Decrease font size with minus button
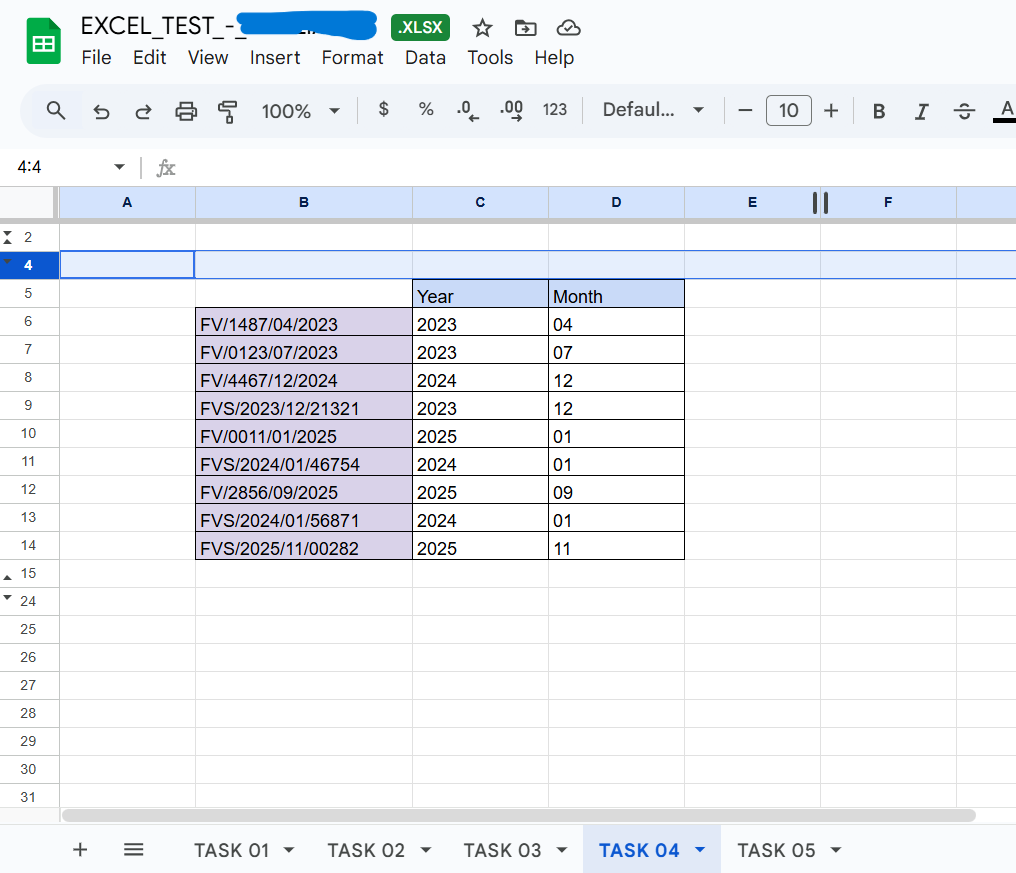This screenshot has width=1016, height=873. point(745,111)
